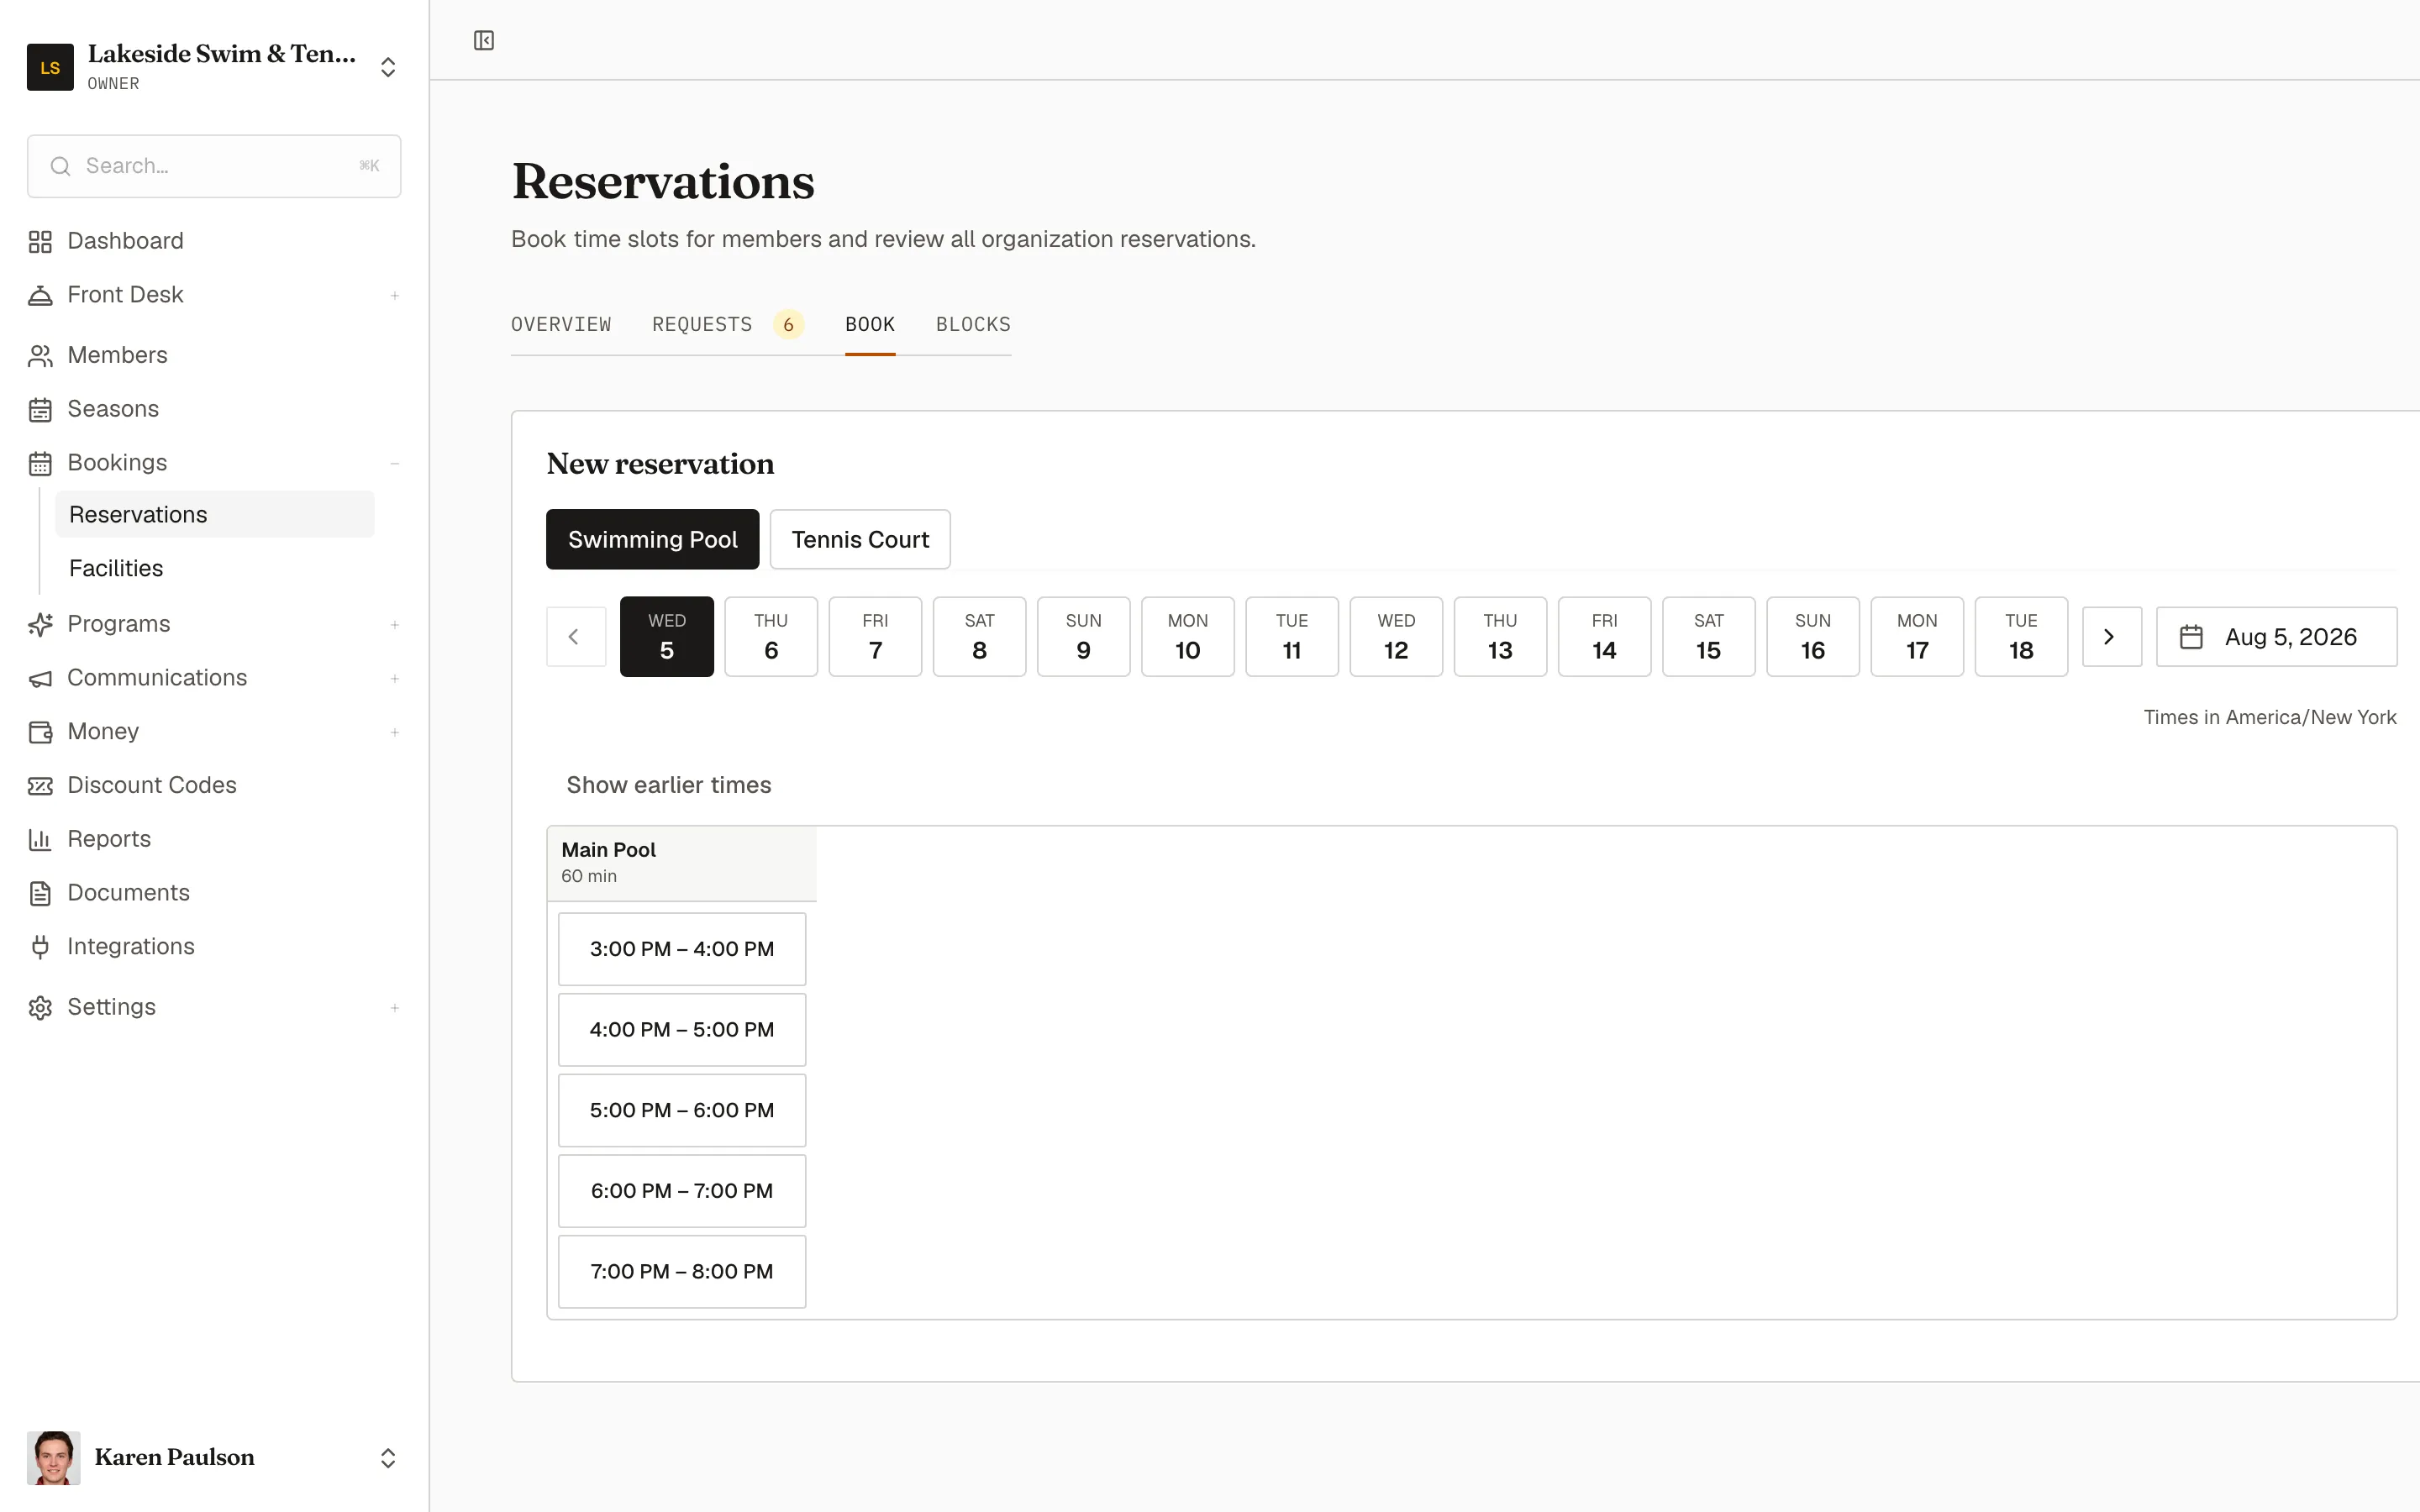Viewport: 2420px width, 1512px height.
Task: Open Facilities in the sidebar
Action: point(215,568)
